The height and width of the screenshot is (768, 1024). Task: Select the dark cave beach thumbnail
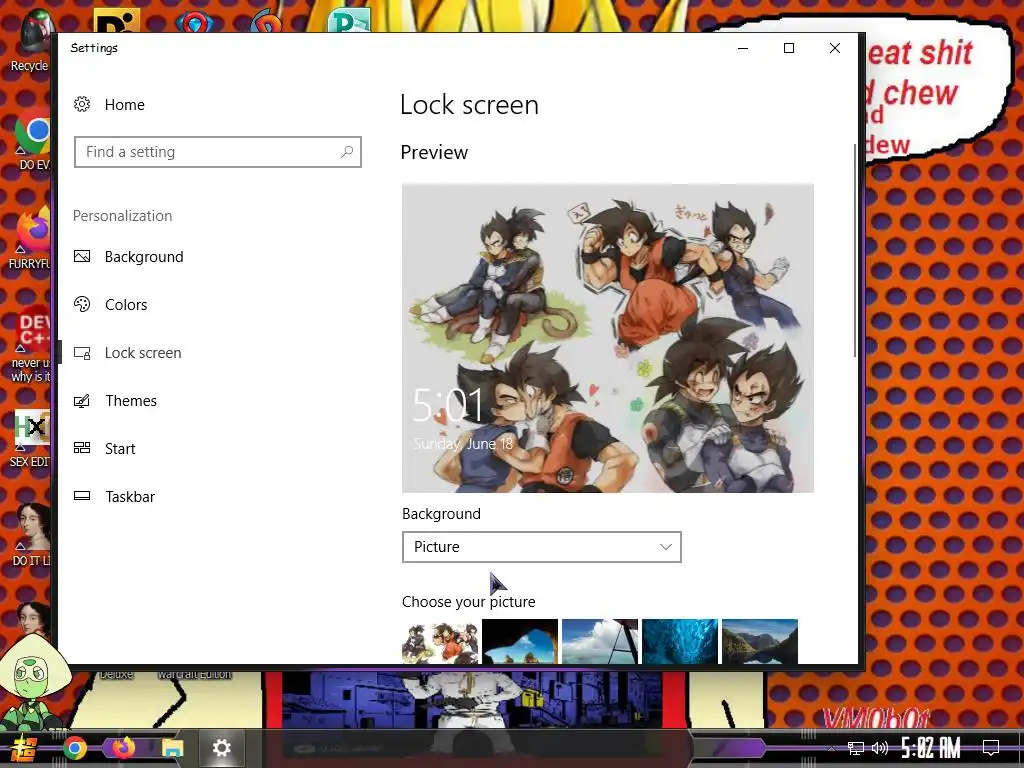(x=520, y=641)
